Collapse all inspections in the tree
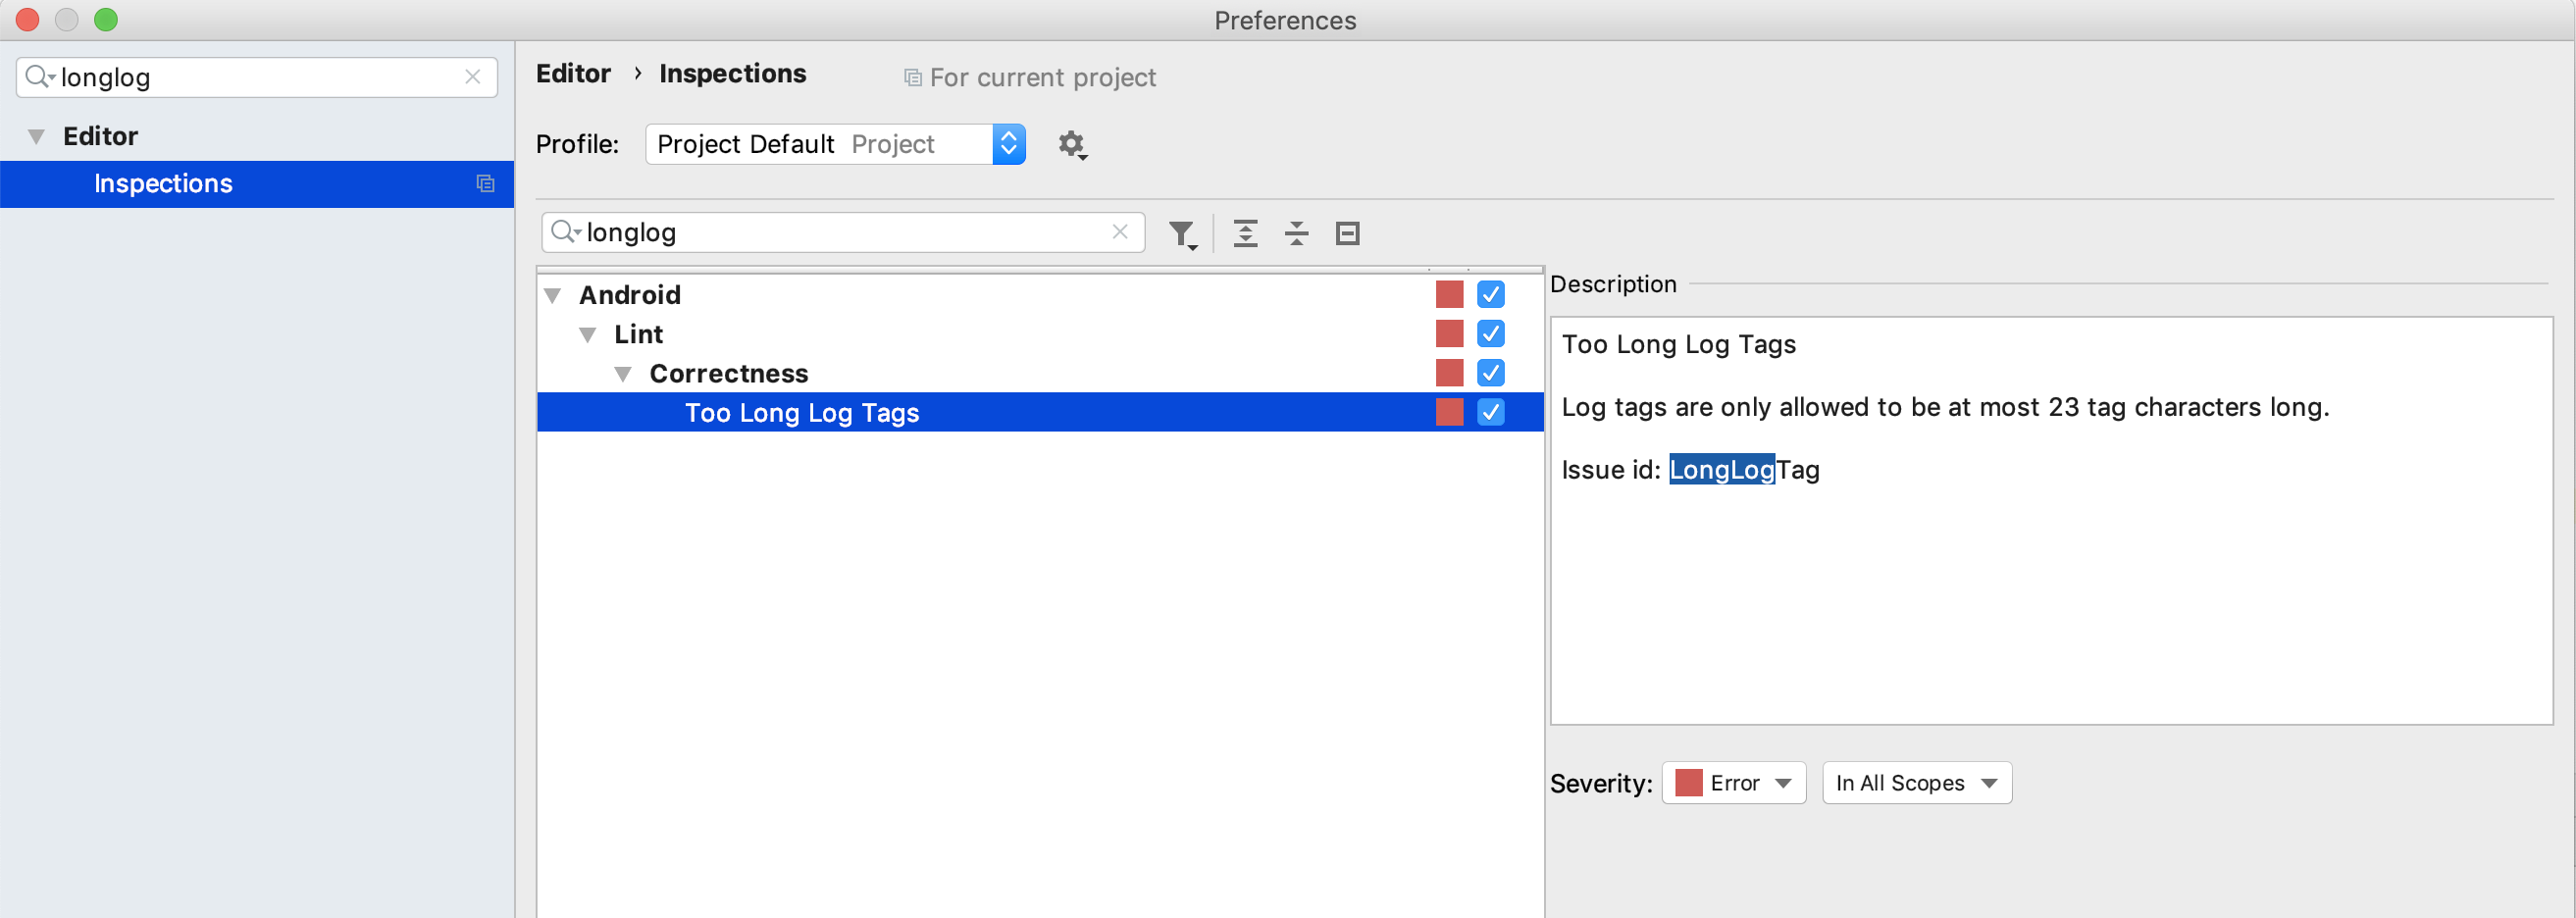2576x918 pixels. 1296,232
